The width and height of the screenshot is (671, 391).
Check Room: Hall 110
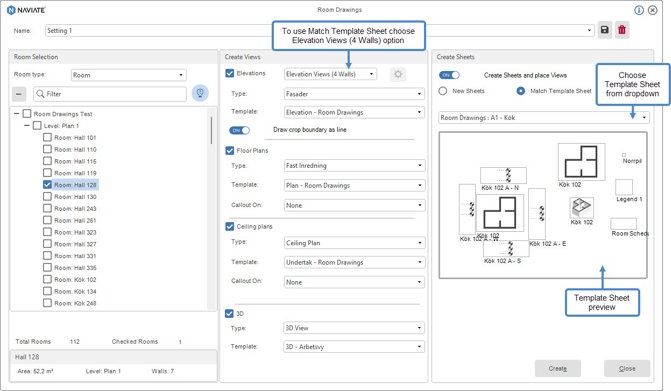pyautogui.click(x=48, y=149)
